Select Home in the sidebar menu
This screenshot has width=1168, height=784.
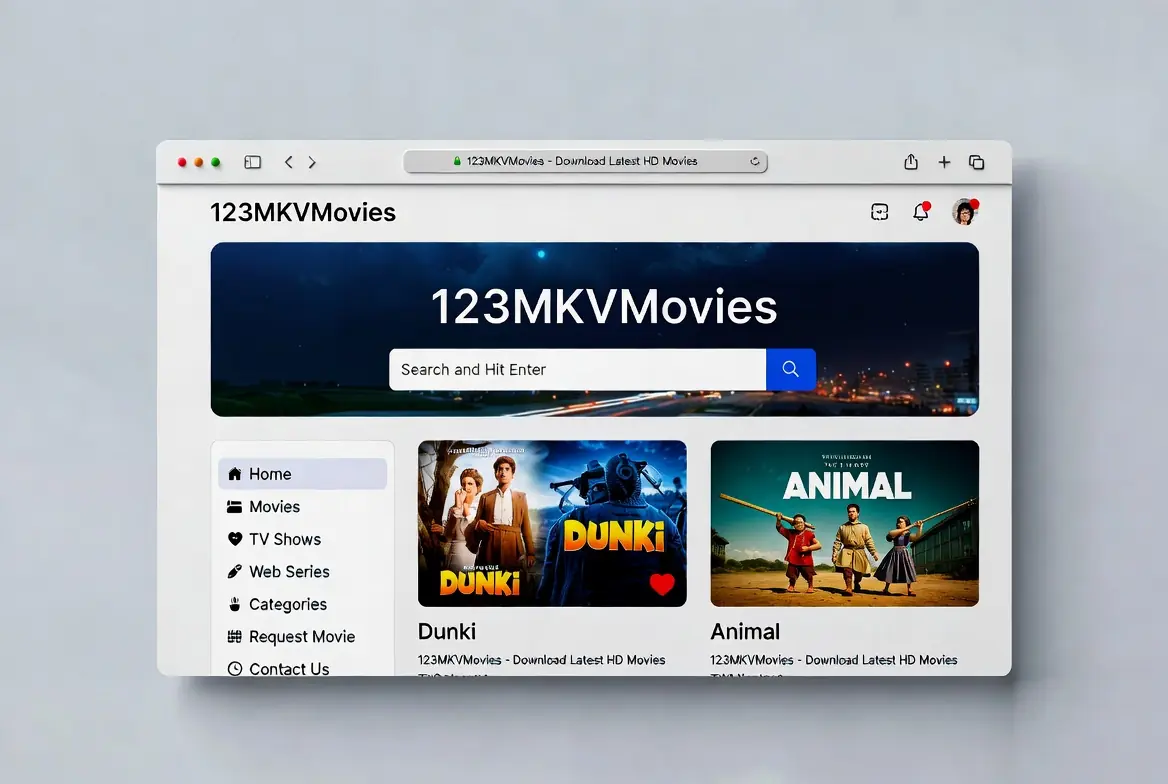pos(302,474)
